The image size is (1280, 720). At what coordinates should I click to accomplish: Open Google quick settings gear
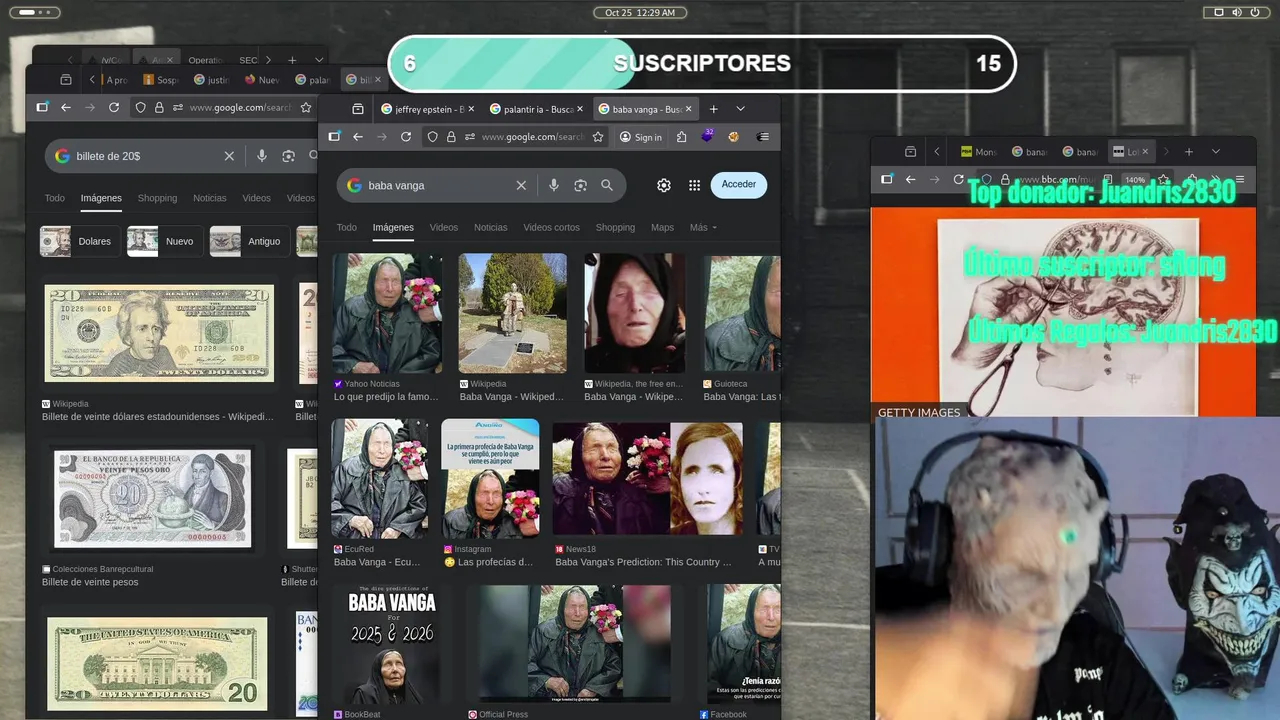click(x=663, y=185)
